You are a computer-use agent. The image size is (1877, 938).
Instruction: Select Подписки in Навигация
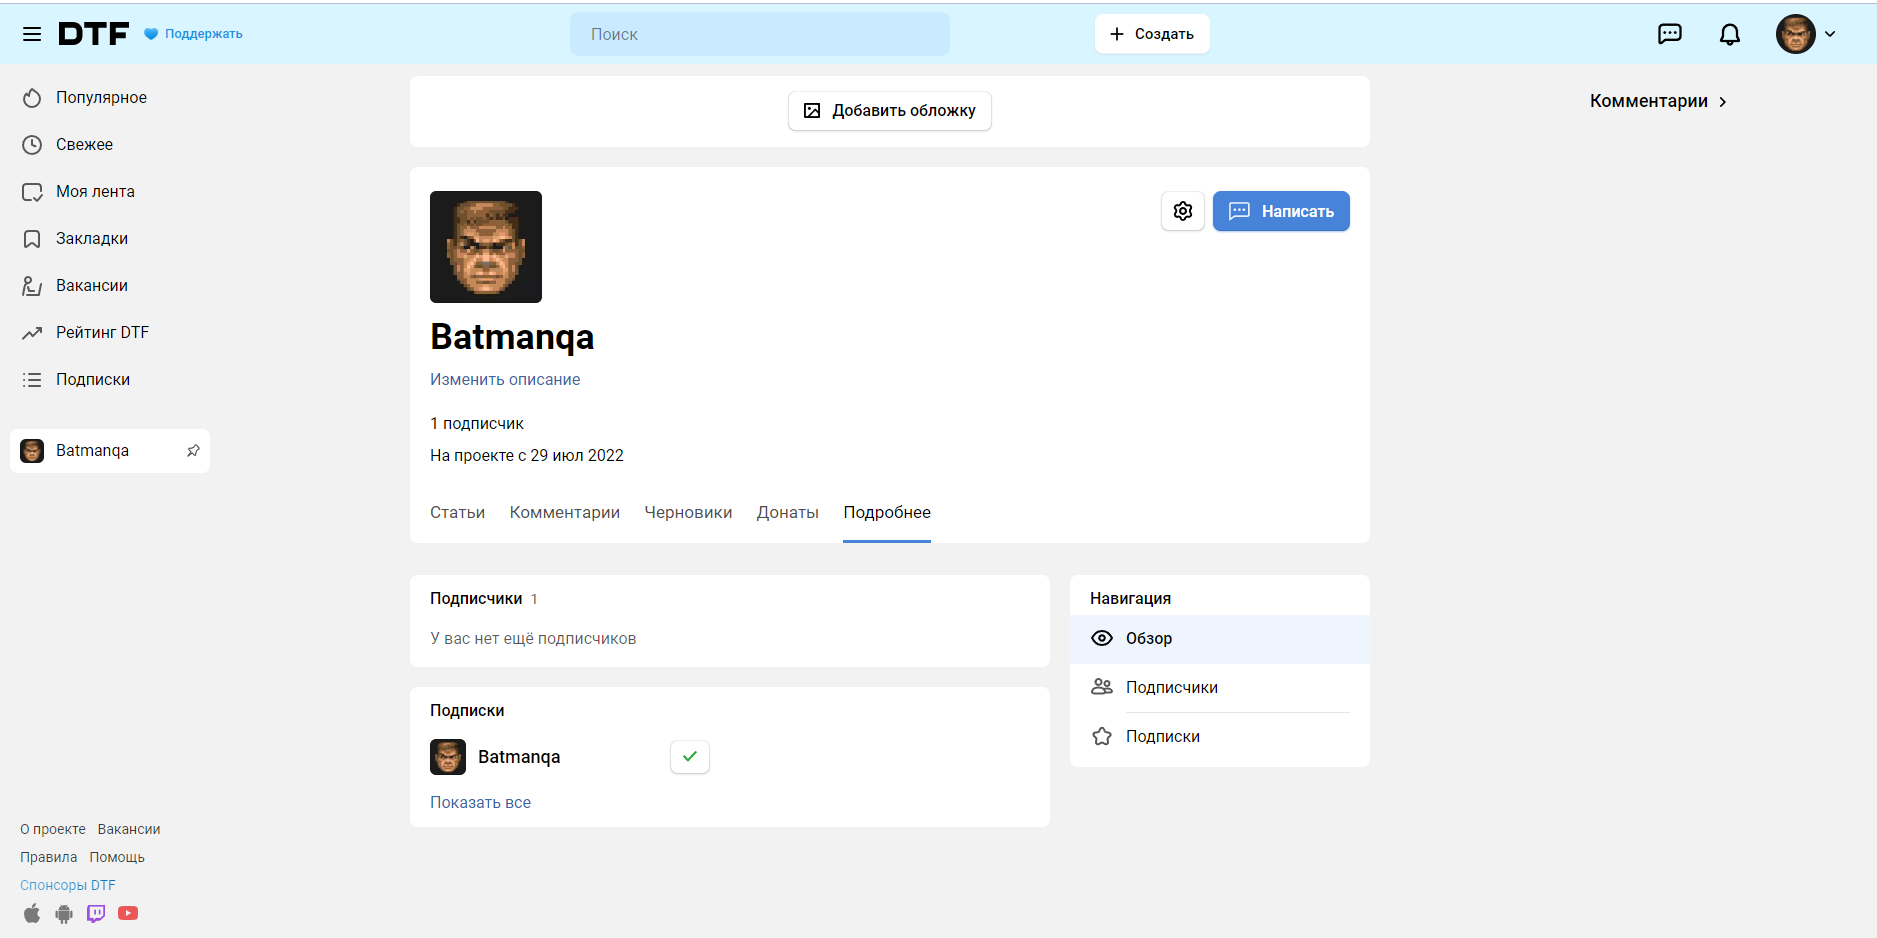pyautogui.click(x=1220, y=737)
